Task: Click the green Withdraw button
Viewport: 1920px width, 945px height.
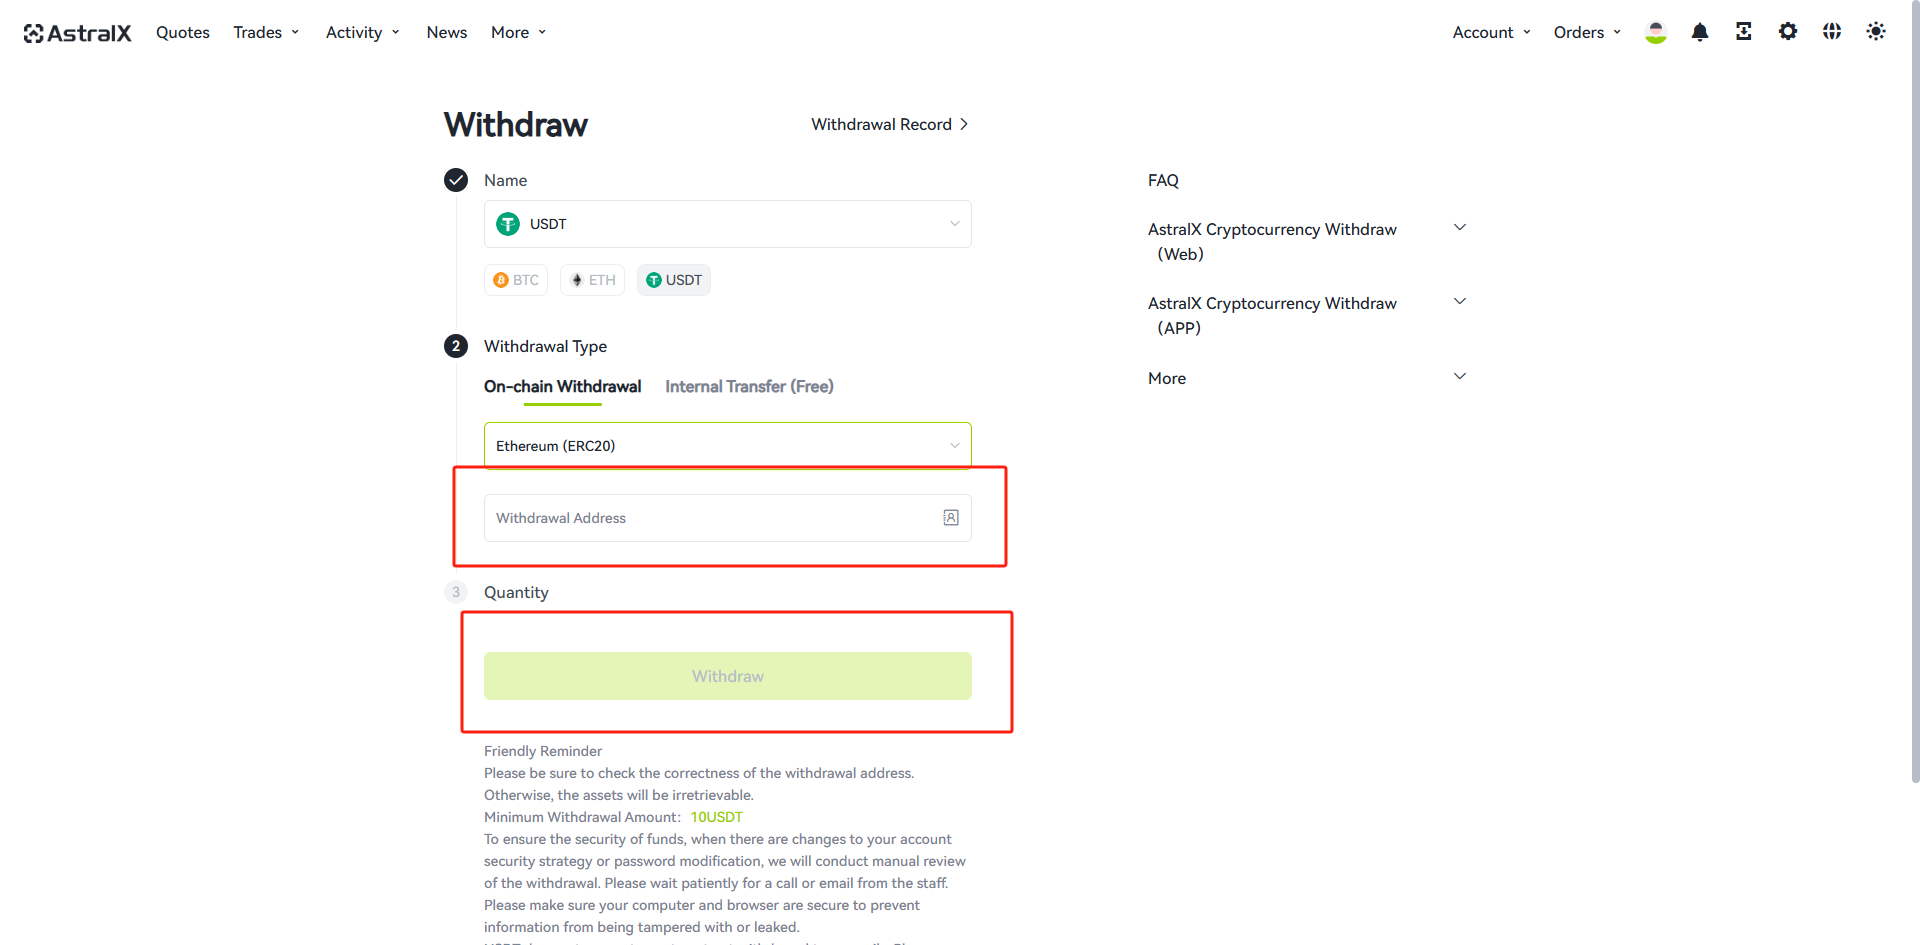Action: coord(728,676)
